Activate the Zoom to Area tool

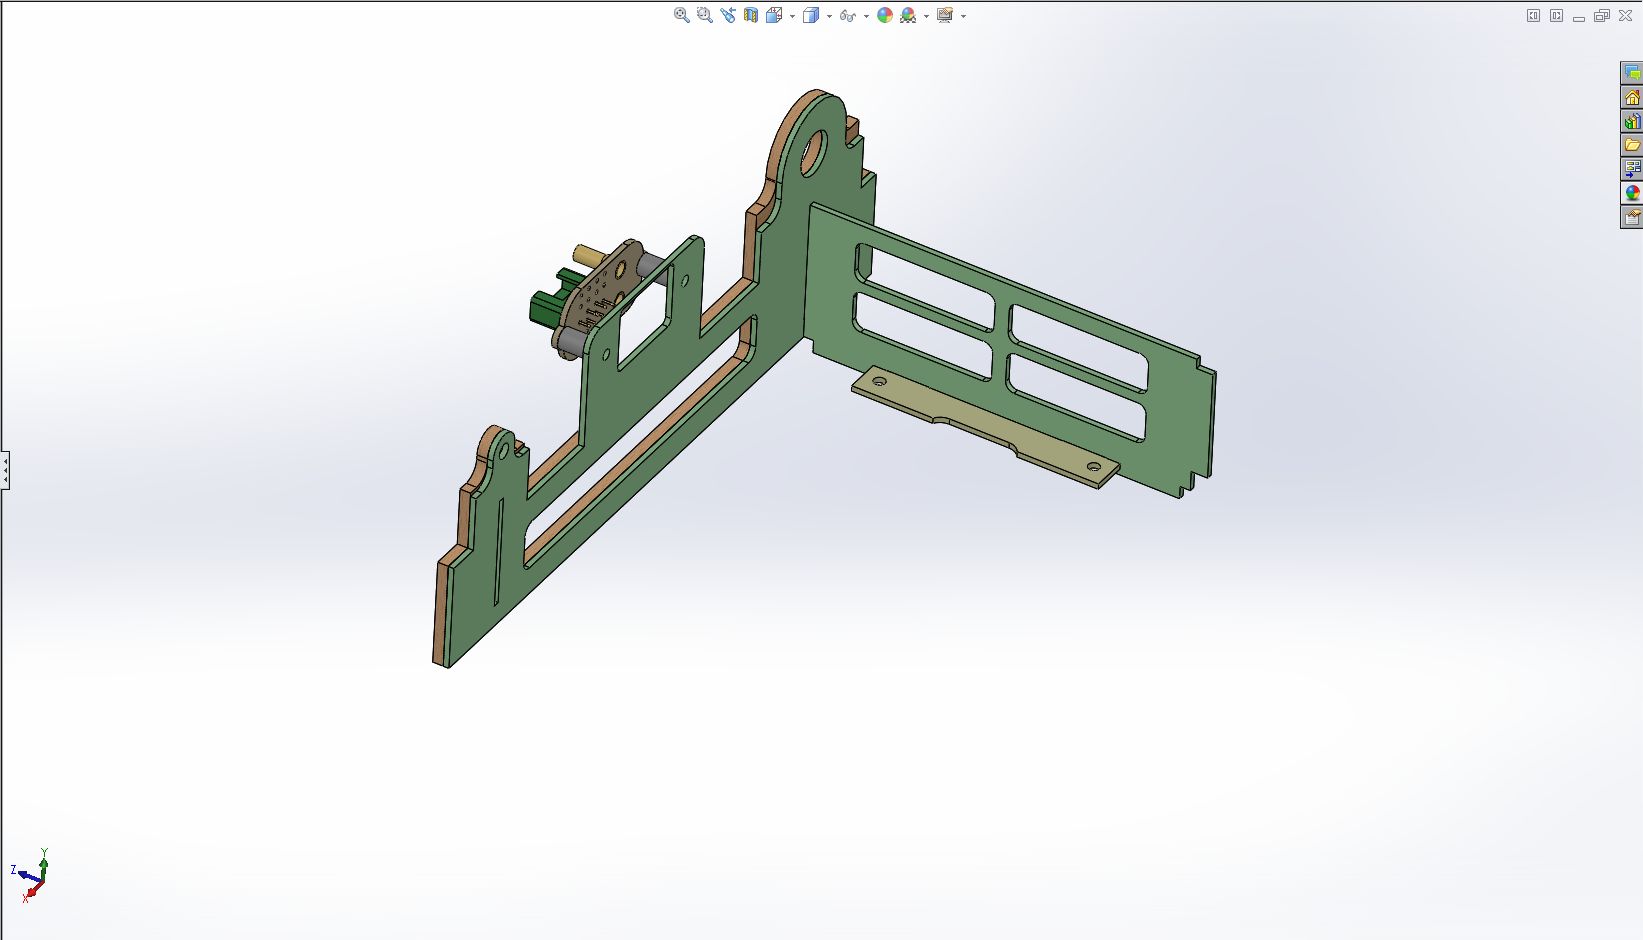click(x=704, y=15)
